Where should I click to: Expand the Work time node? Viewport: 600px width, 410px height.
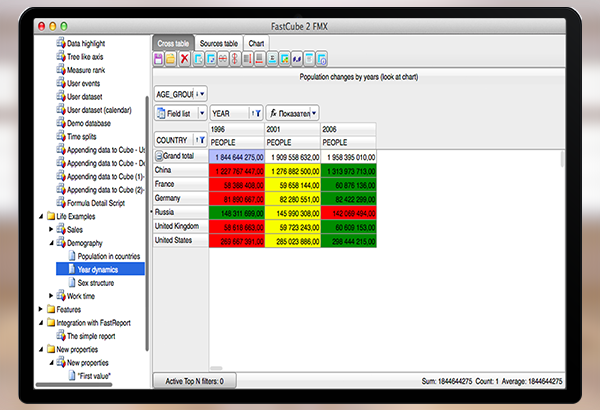tap(52, 295)
